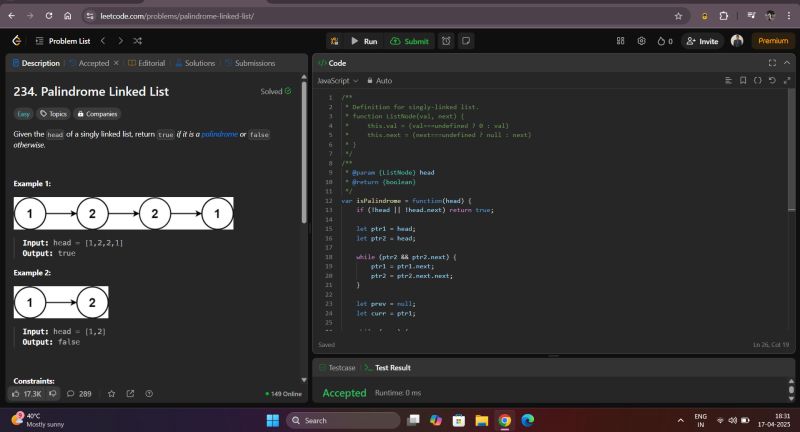Click the code editor scrollbar thumb

pyautogui.click(x=791, y=149)
